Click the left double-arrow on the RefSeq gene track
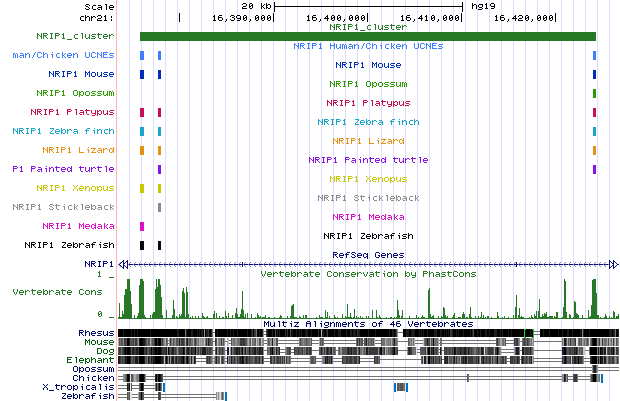This screenshot has width=620, height=401. coord(123,263)
